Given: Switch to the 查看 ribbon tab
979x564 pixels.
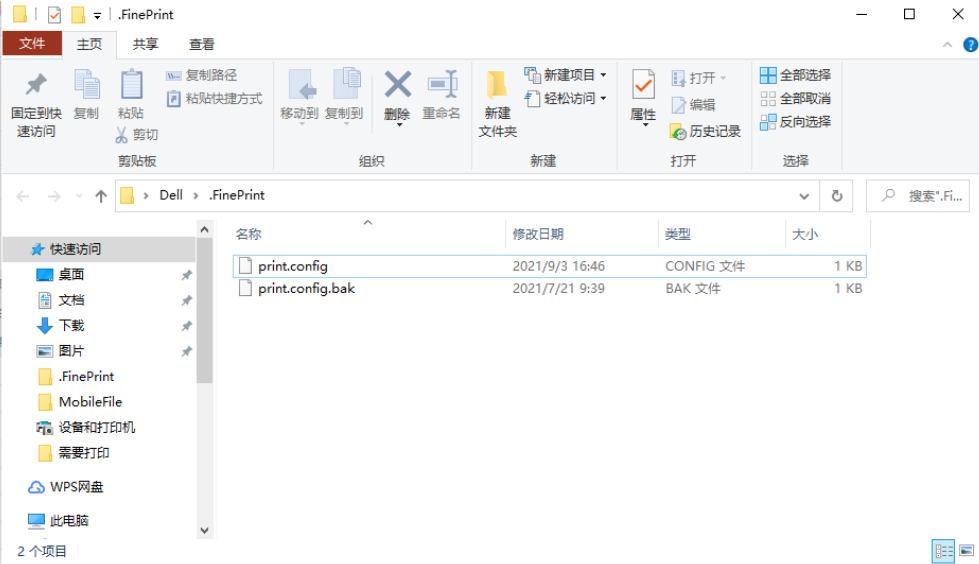Looking at the screenshot, I should [202, 44].
